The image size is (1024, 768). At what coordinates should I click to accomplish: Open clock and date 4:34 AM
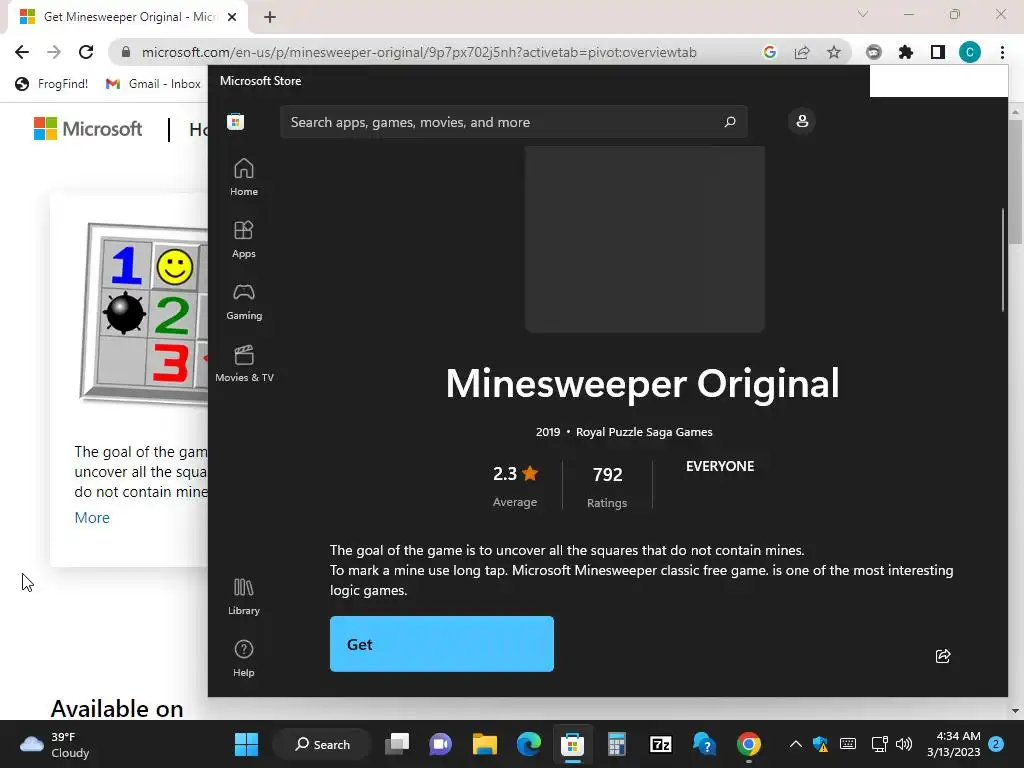click(x=954, y=744)
